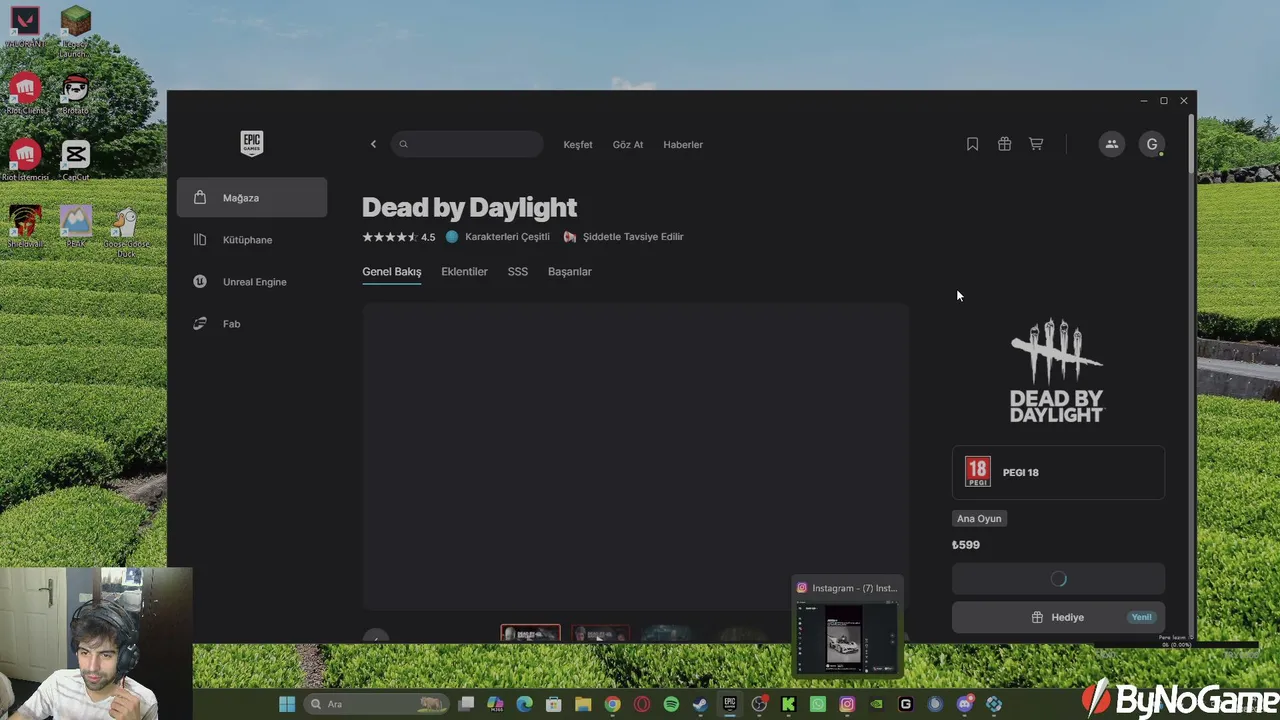The width and height of the screenshot is (1280, 720).
Task: Select the second media thumbnail
Action: pos(600,634)
